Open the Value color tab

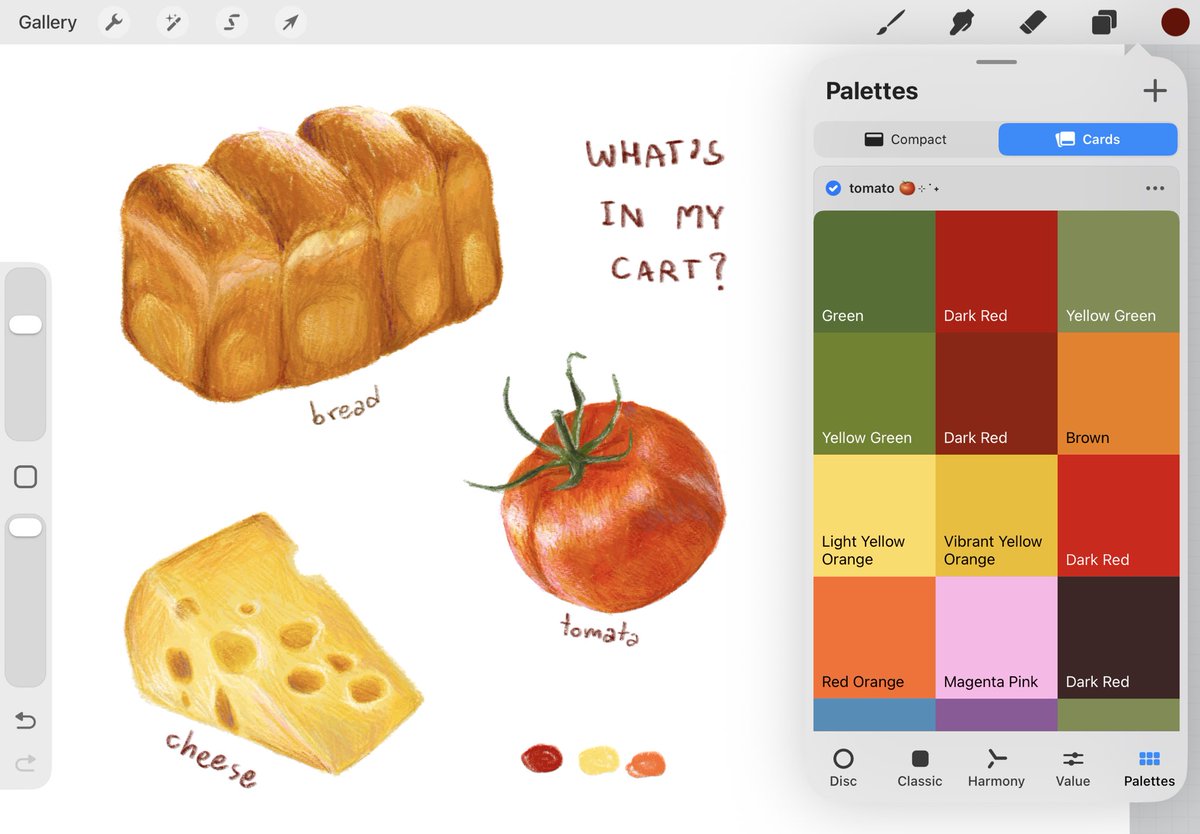tap(1073, 768)
